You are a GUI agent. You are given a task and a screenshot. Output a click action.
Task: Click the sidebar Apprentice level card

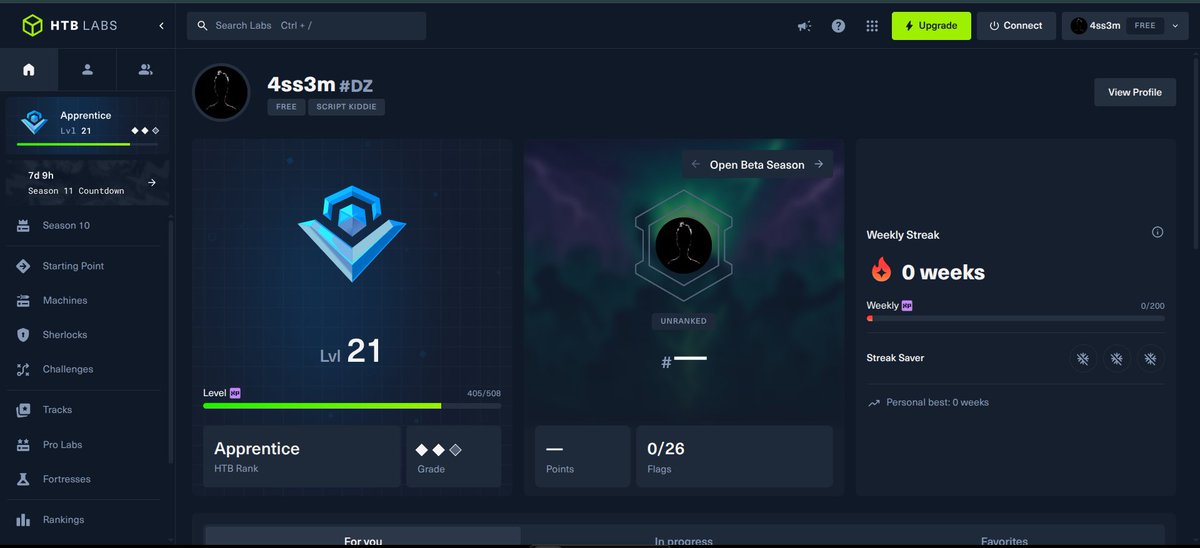[87, 126]
